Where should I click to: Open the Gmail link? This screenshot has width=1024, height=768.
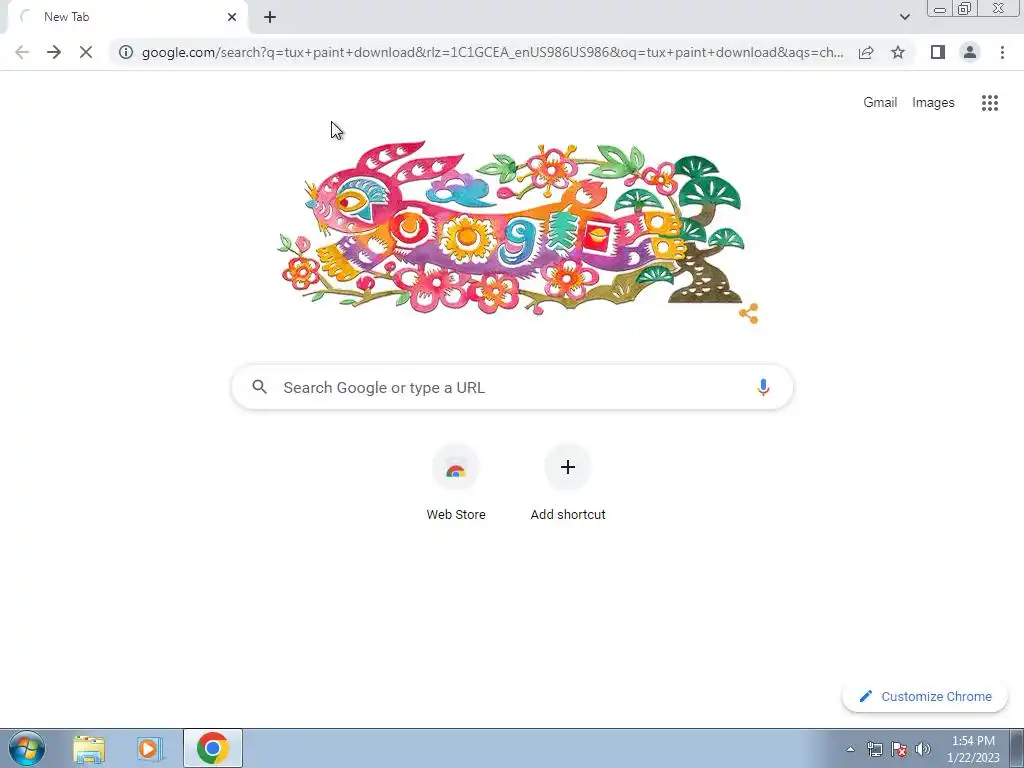click(880, 103)
